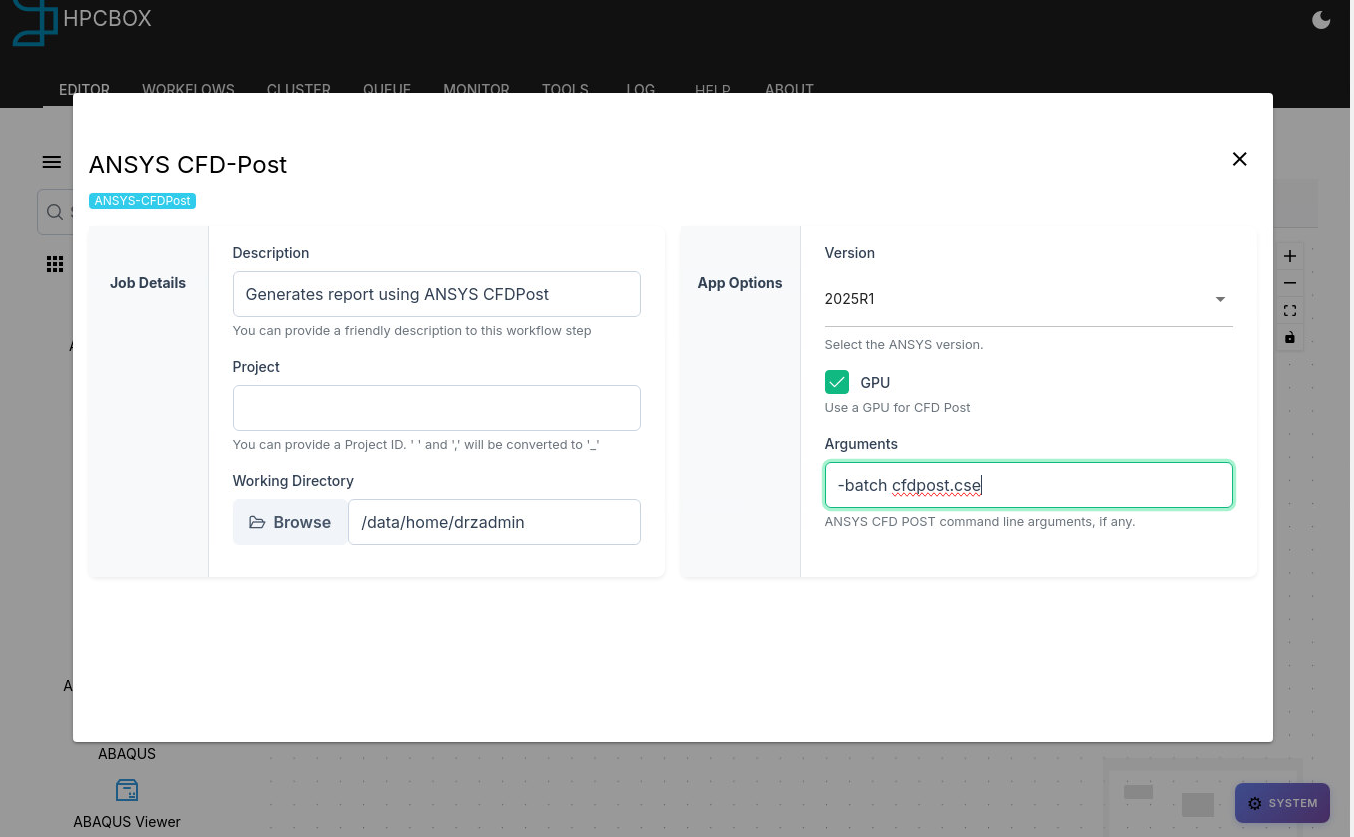The width and height of the screenshot is (1354, 837).
Task: Click the ANSYS CFD-Post dialog title
Action: click(188, 165)
